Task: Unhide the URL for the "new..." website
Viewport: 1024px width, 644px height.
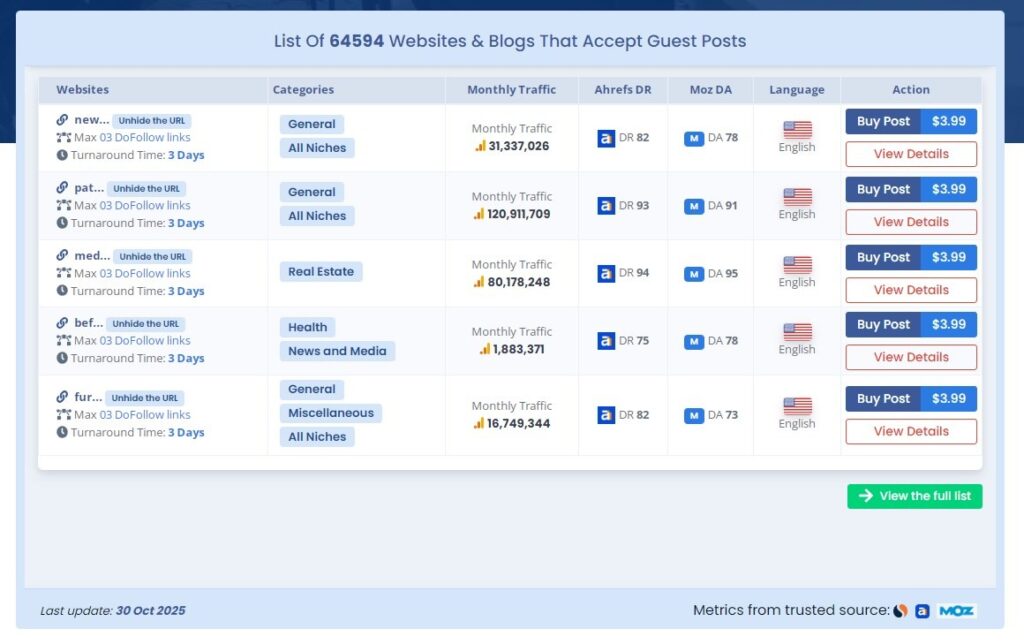Action: point(152,121)
